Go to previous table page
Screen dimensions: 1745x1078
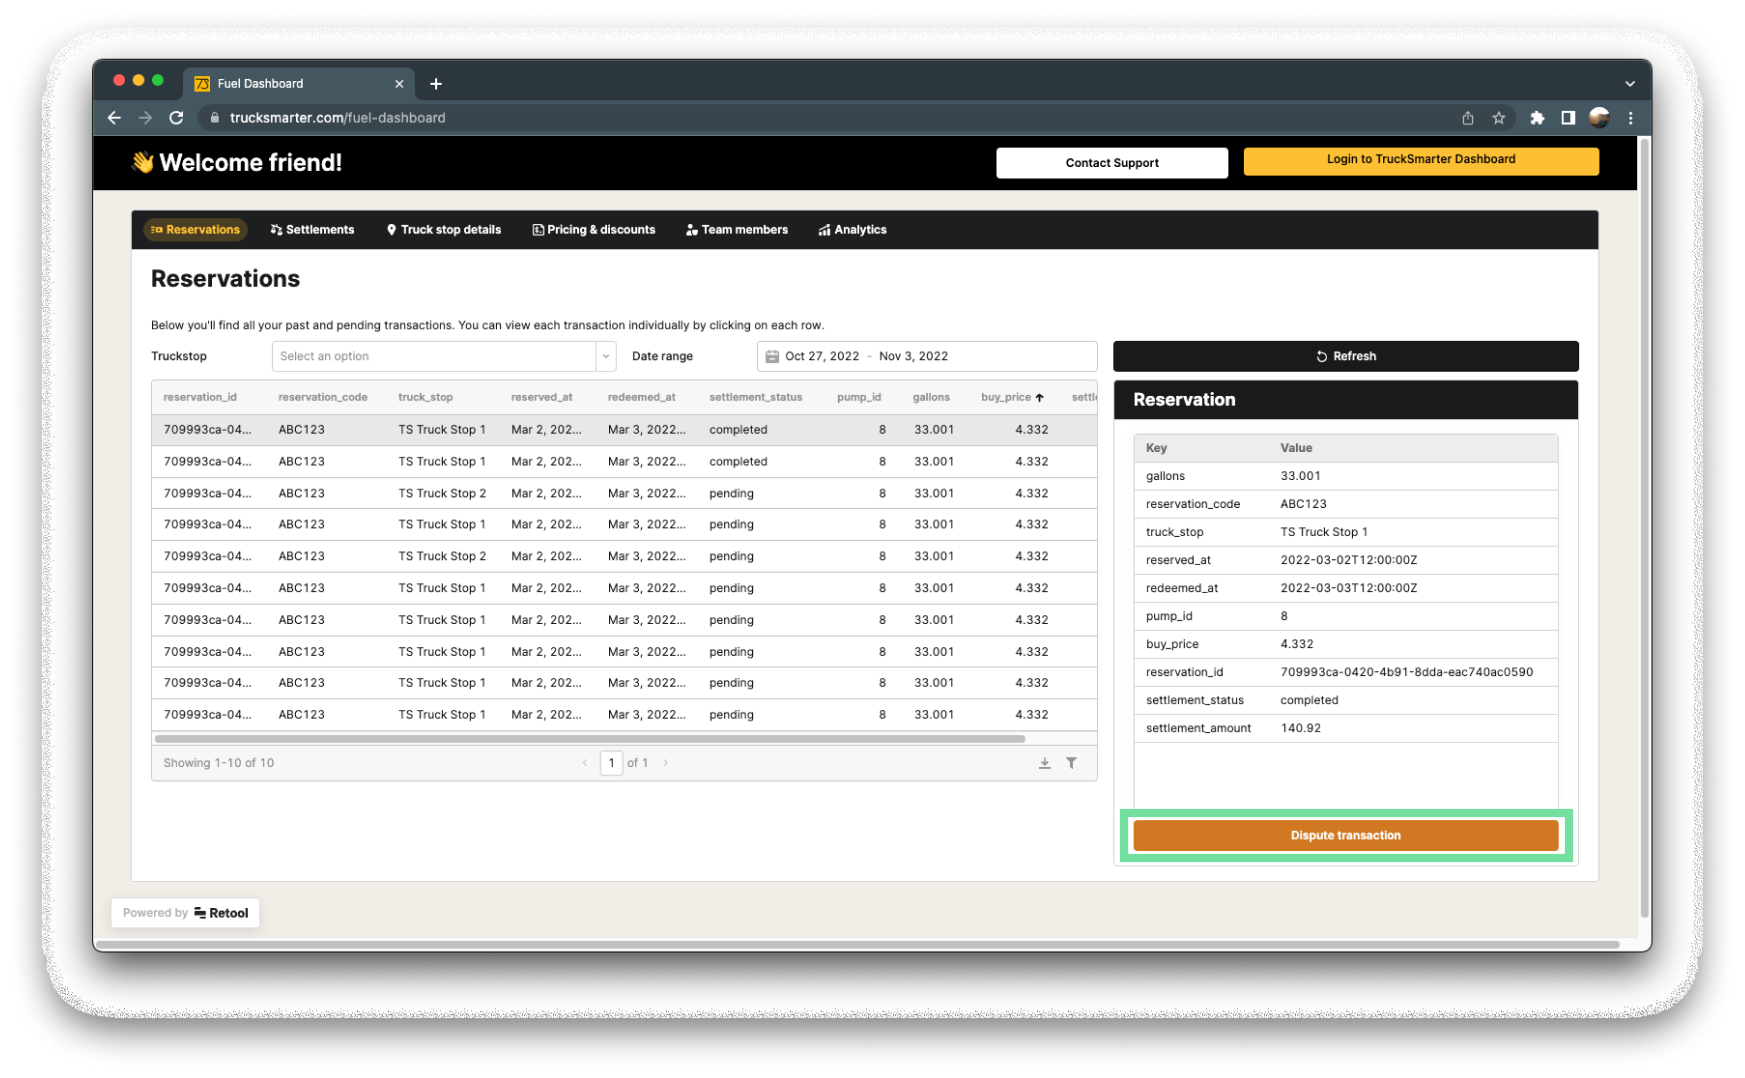585,763
